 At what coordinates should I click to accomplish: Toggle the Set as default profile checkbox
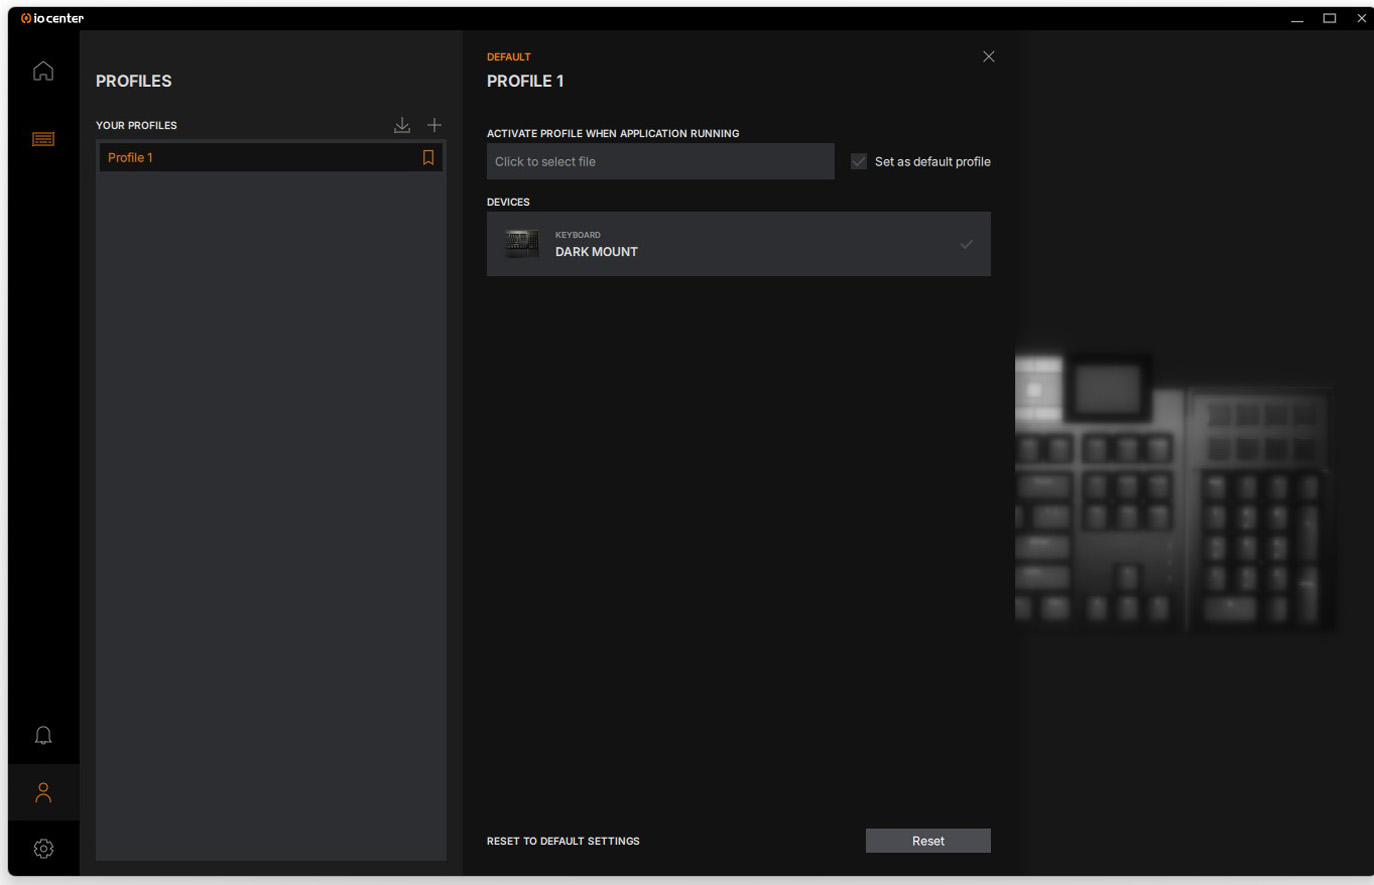point(859,162)
